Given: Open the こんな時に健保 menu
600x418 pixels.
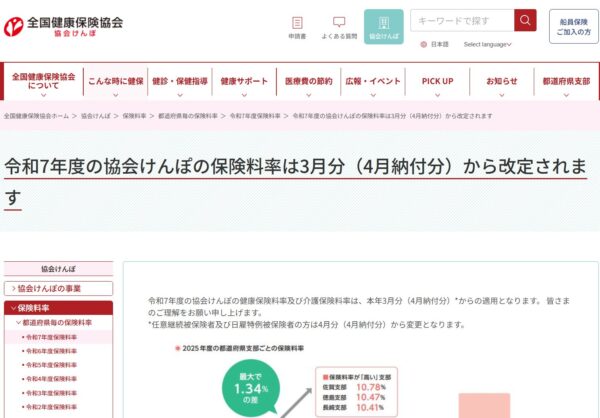Looking at the screenshot, I should pyautogui.click(x=116, y=81).
